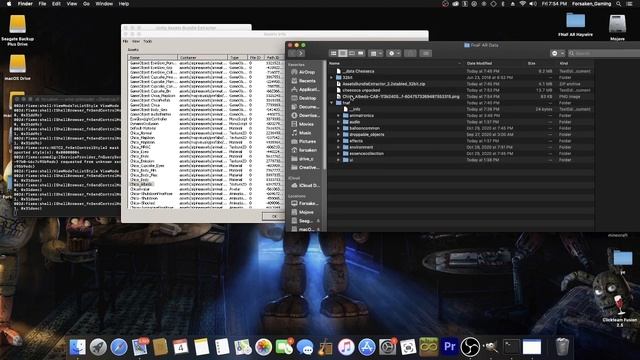
Task: Open System Preferences in the Dock
Action: tap(387, 347)
